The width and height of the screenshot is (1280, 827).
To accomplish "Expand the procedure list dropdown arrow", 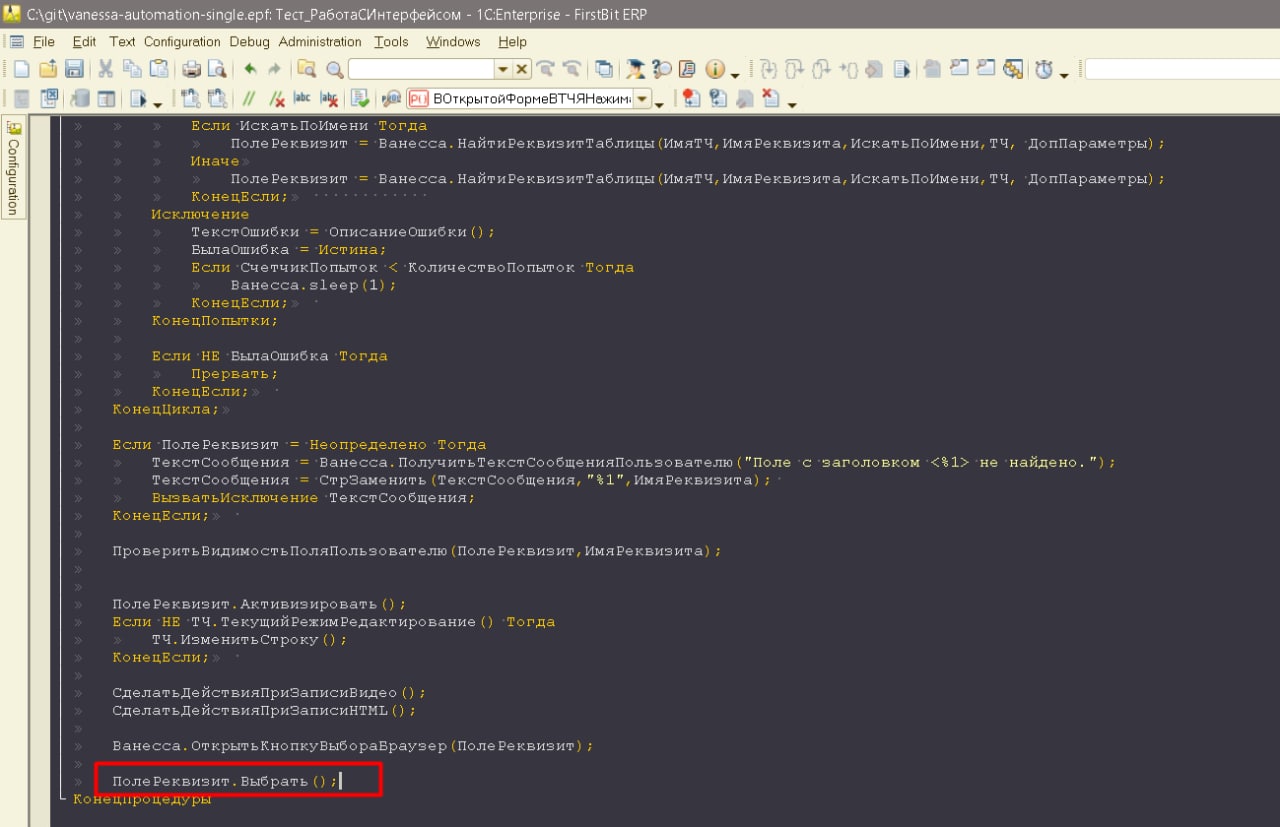I will [x=643, y=98].
